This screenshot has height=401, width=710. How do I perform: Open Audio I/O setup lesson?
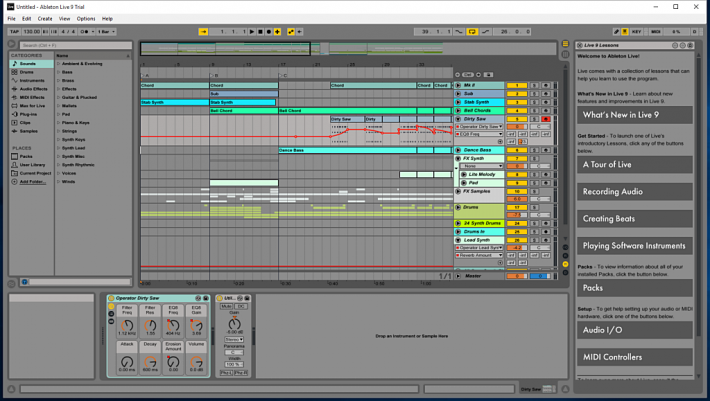point(635,330)
